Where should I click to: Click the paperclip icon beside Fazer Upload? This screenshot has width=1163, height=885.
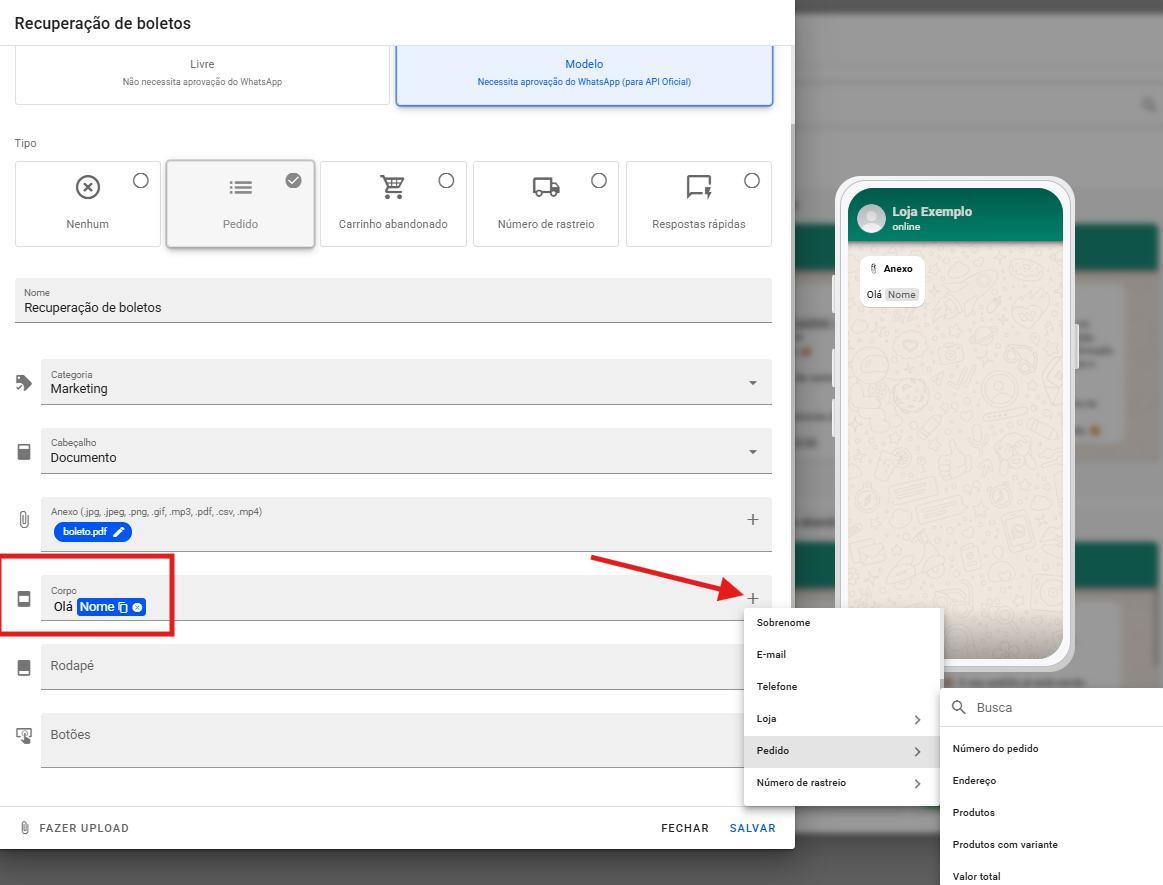(x=25, y=828)
